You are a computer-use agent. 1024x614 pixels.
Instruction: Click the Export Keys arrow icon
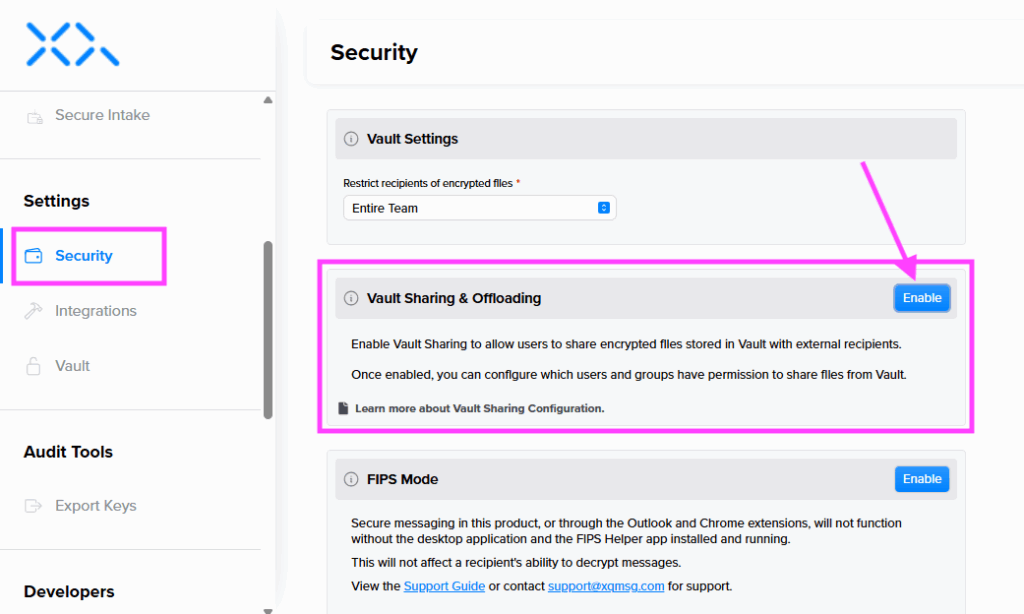pos(35,506)
